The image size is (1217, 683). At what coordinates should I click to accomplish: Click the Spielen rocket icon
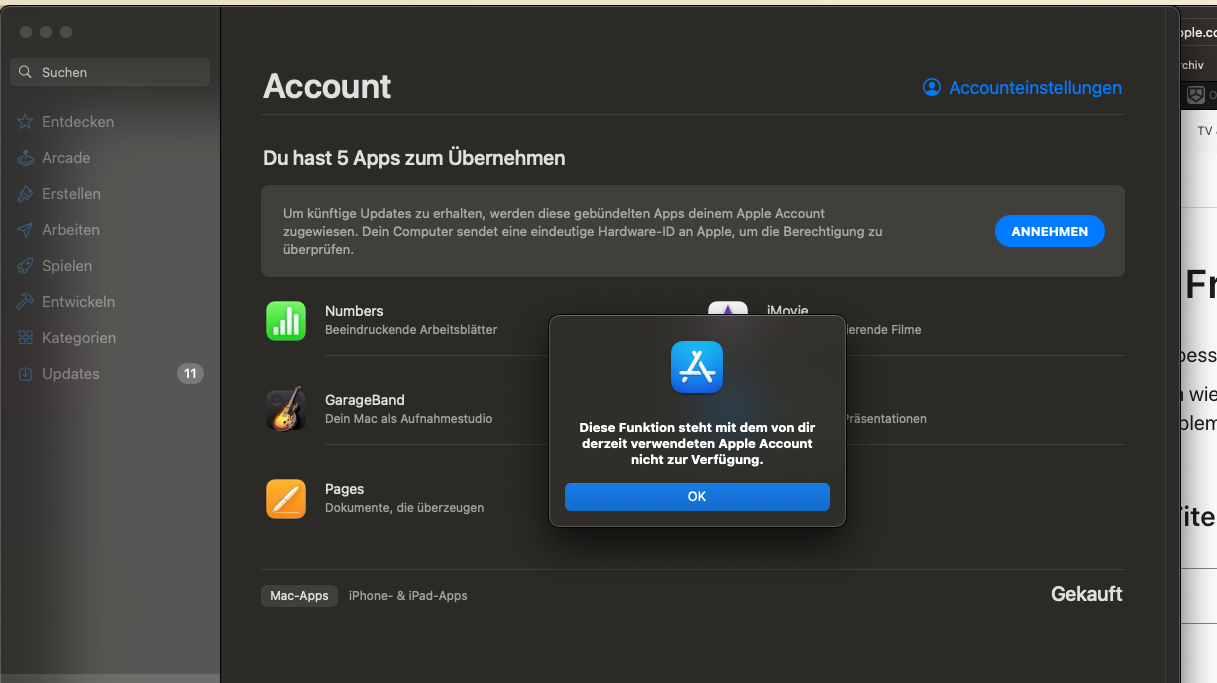click(25, 266)
